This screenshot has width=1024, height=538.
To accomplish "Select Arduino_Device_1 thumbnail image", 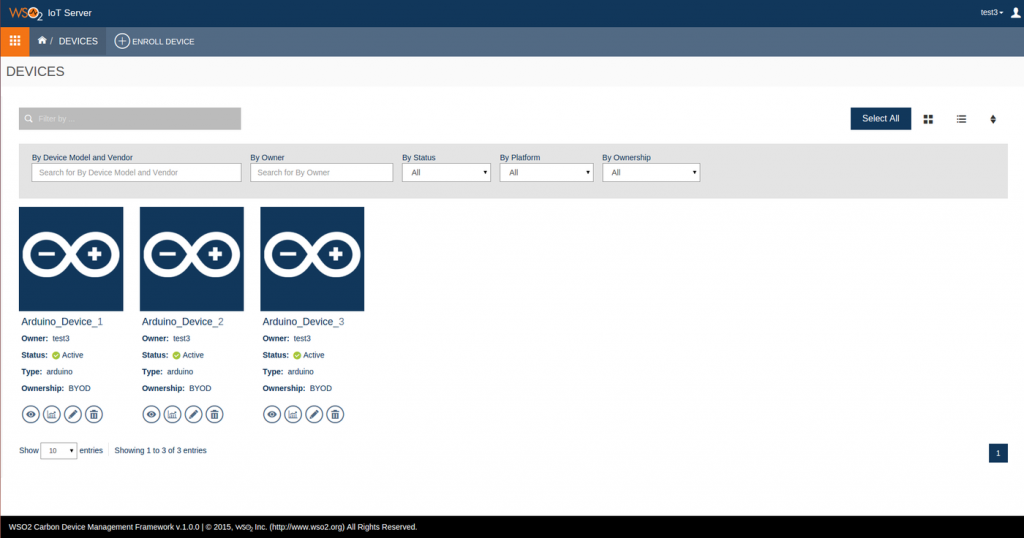I will [71, 259].
